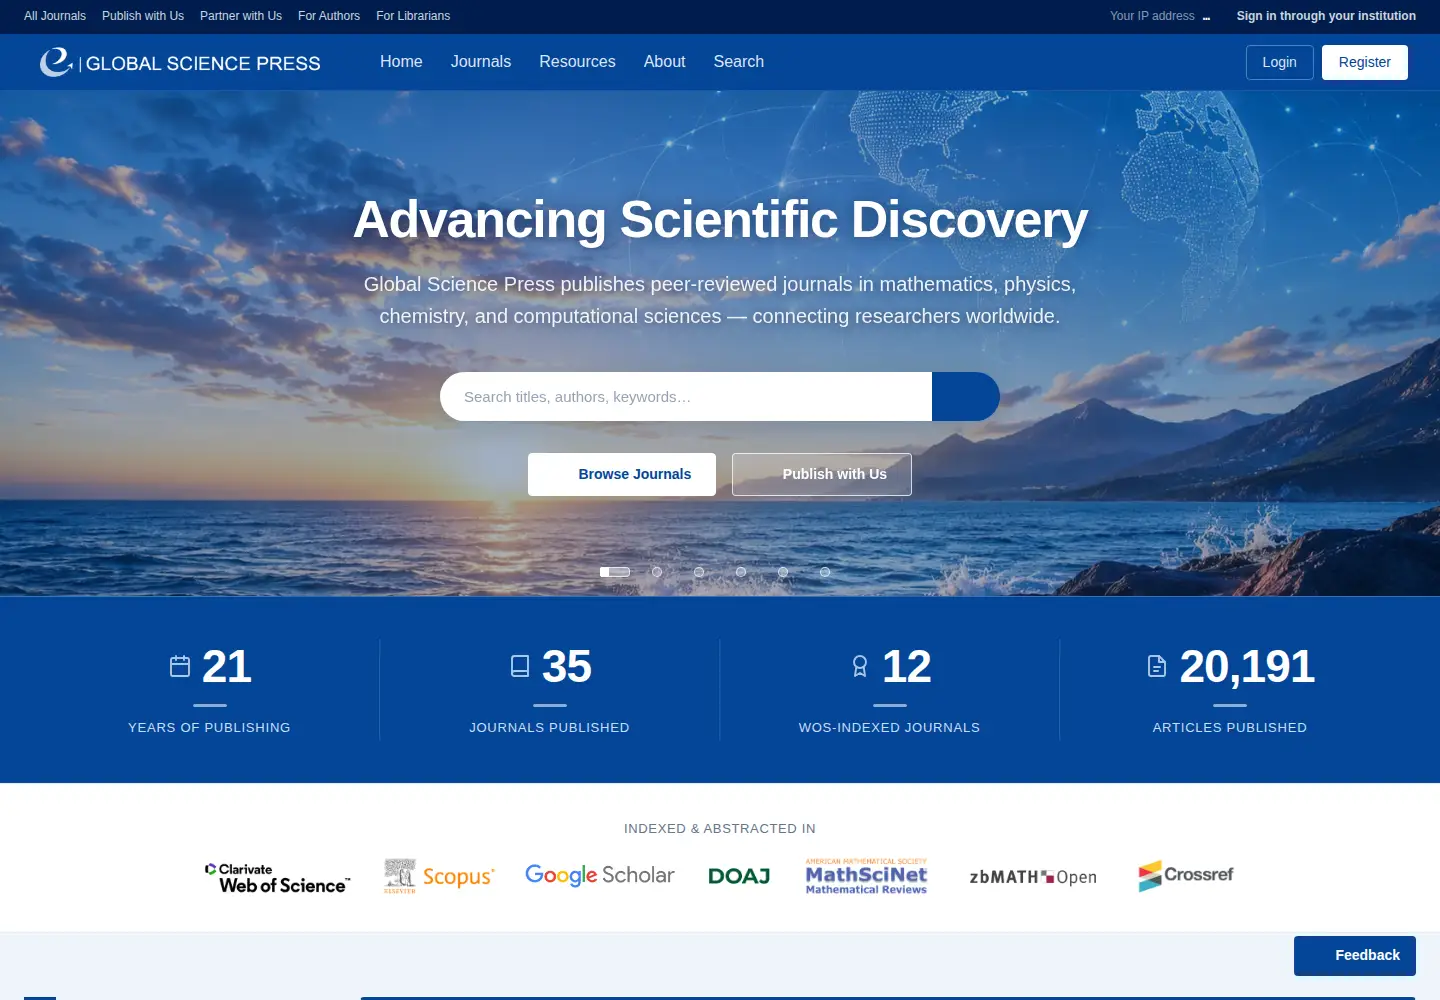Click the Login button
The width and height of the screenshot is (1440, 1000).
click(1280, 62)
